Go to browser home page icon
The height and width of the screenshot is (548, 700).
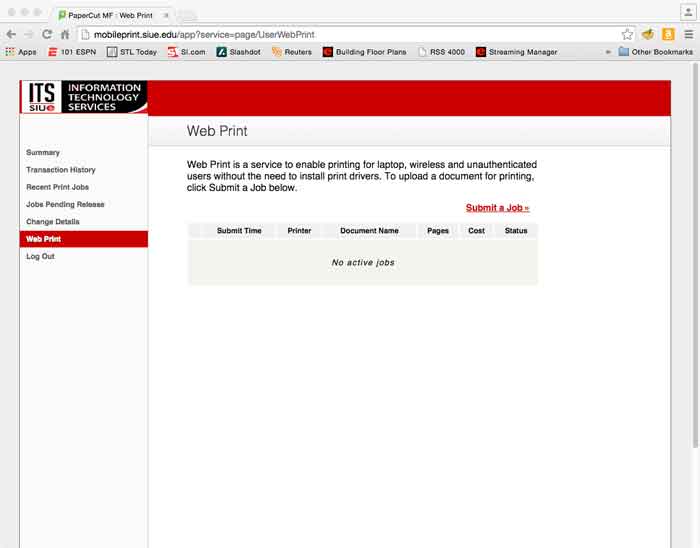point(65,34)
